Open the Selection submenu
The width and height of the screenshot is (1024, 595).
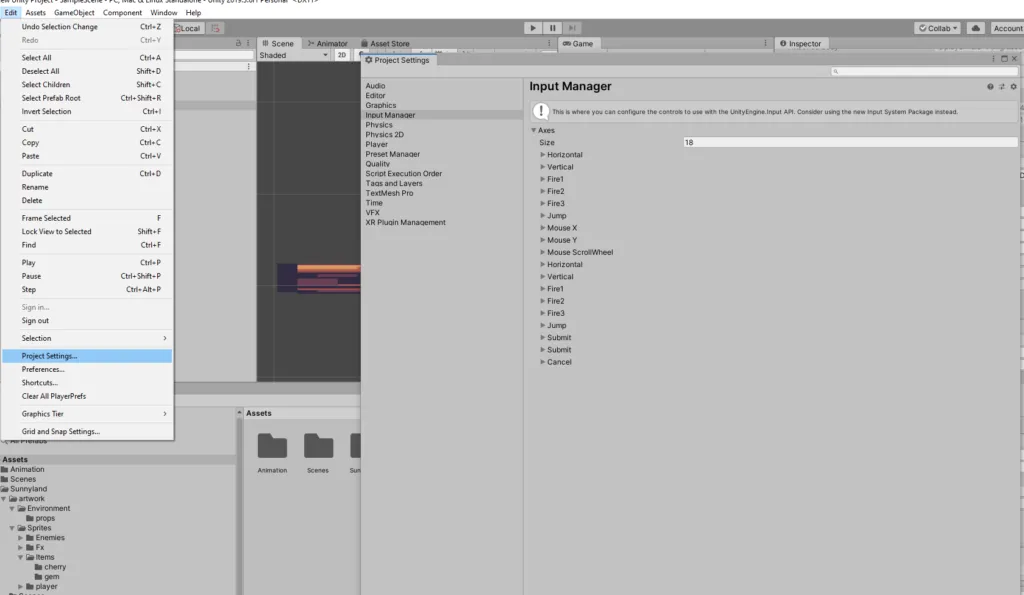tap(88, 338)
